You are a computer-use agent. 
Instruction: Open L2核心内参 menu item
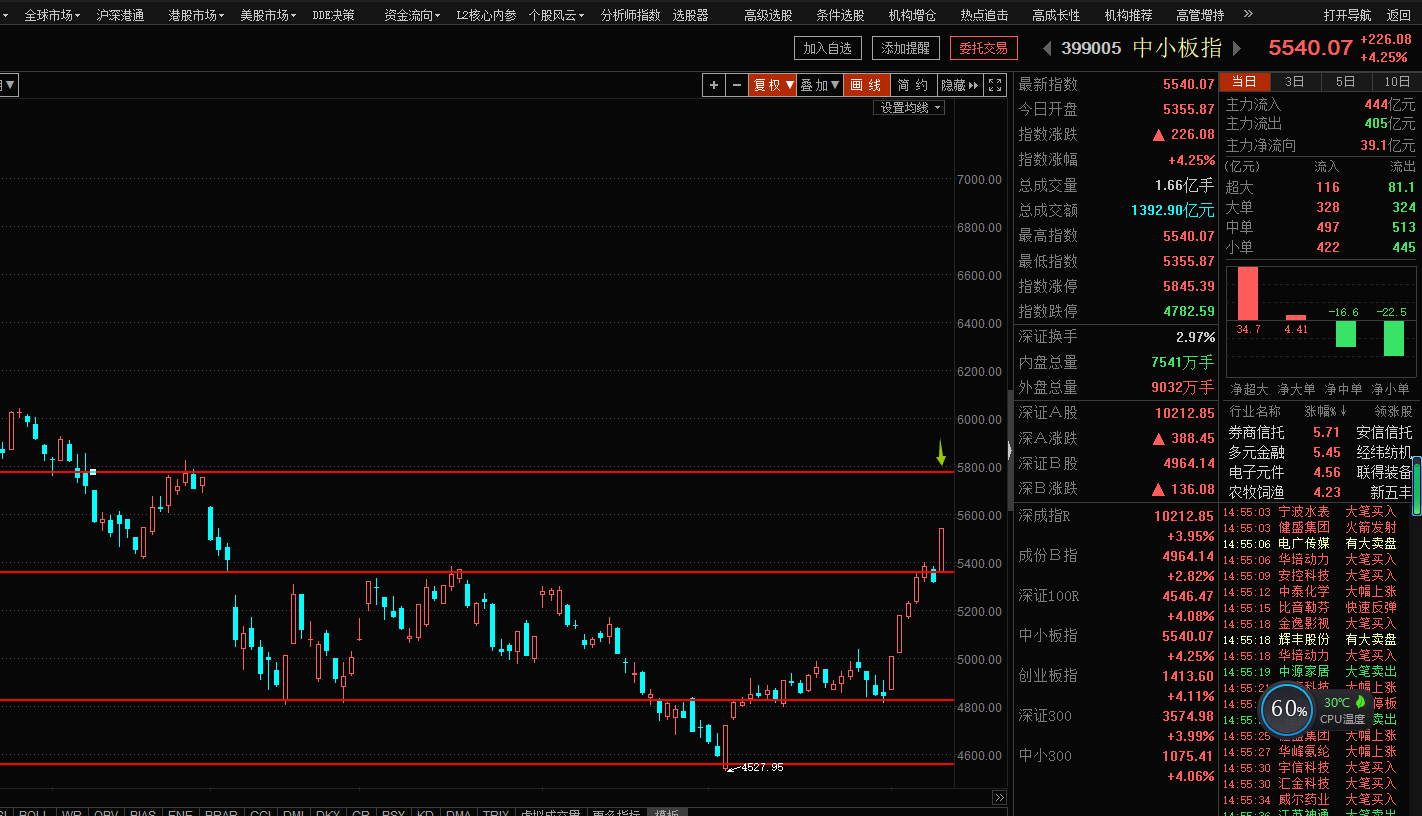[x=486, y=15]
